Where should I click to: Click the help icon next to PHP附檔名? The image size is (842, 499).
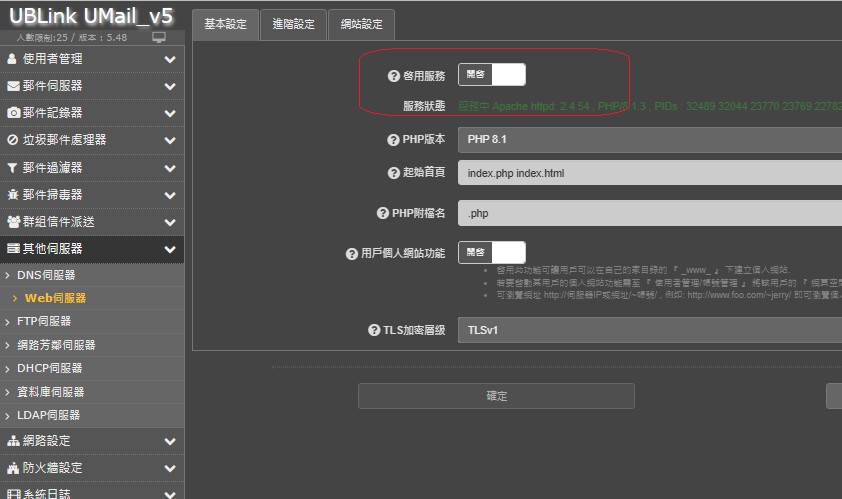(383, 213)
